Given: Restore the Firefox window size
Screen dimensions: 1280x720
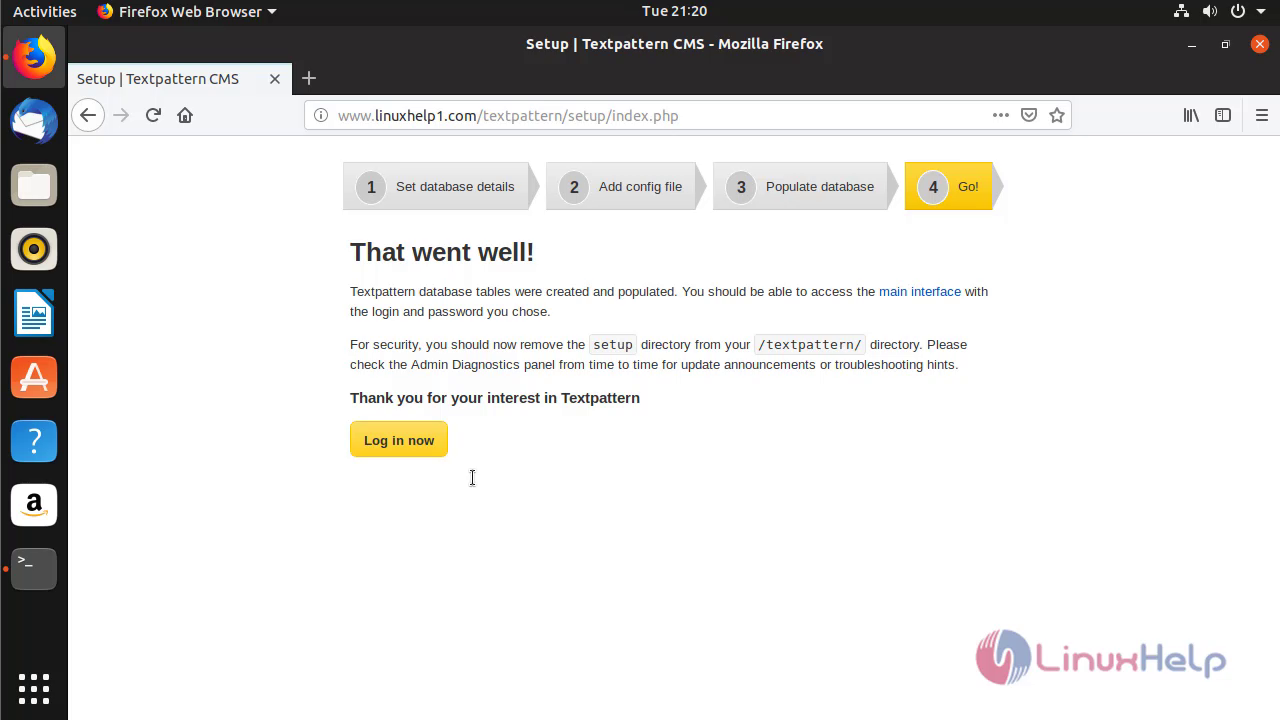Looking at the screenshot, I should [1225, 44].
